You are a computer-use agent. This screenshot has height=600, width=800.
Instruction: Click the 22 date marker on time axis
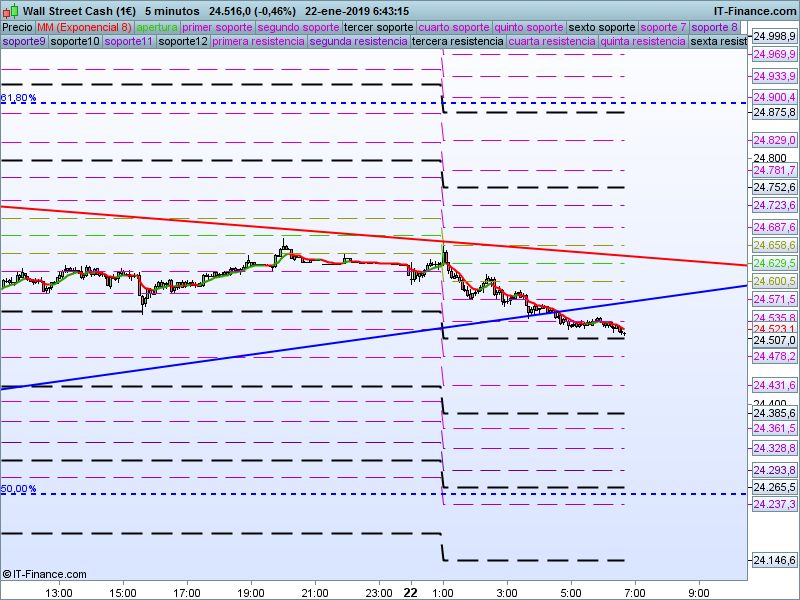pyautogui.click(x=411, y=593)
